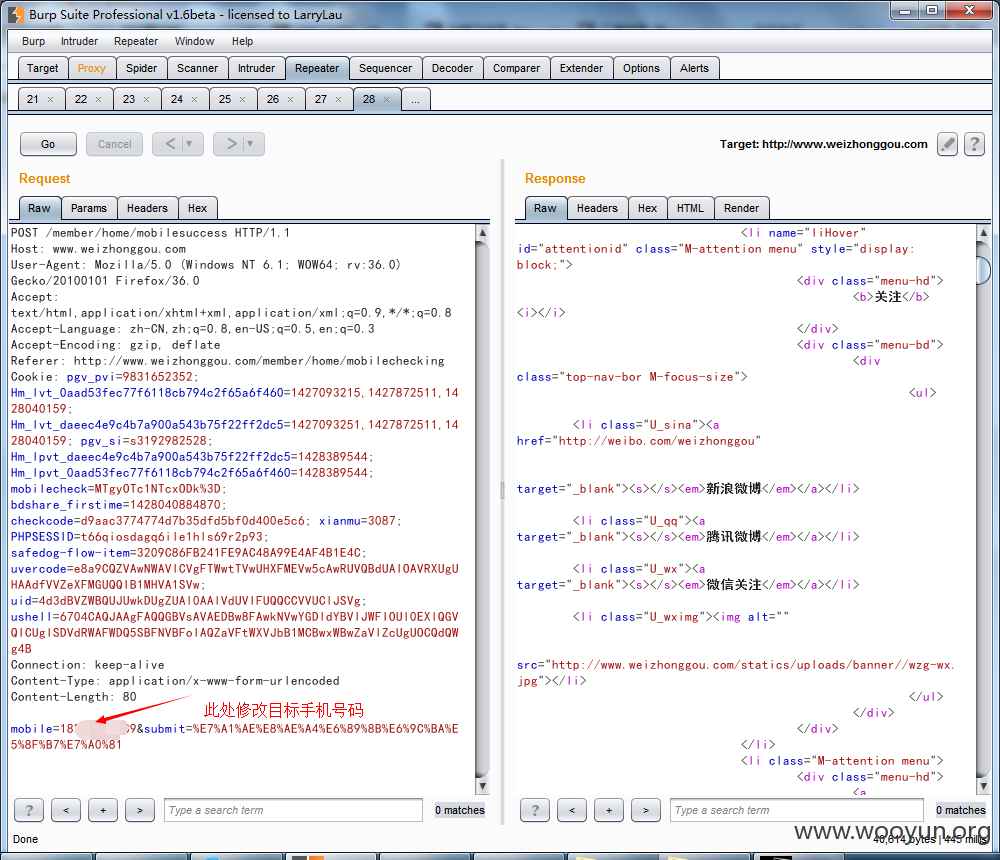Image resolution: width=1000 pixels, height=860 pixels.
Task: Open Repeater help question mark icon
Action: click(974, 144)
